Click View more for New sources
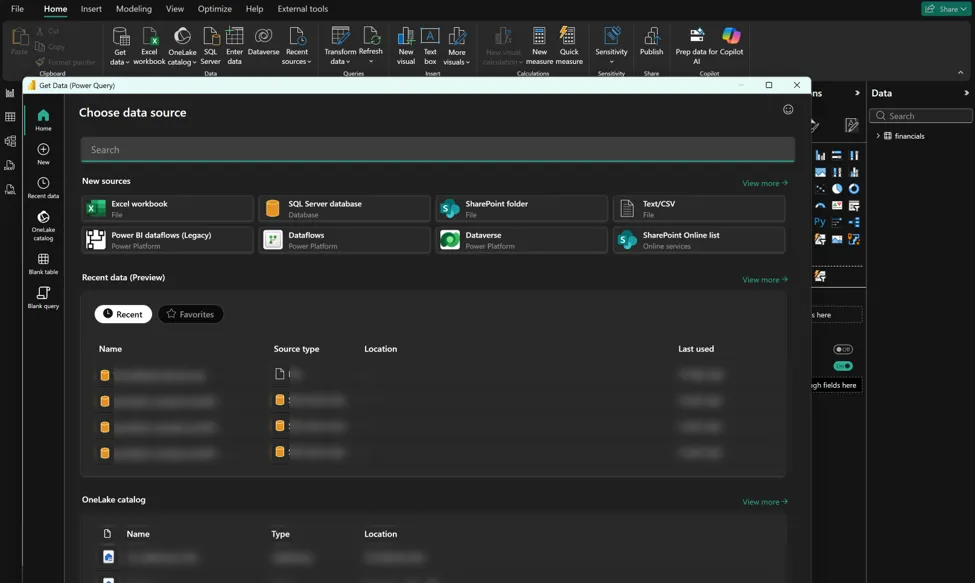 (765, 183)
